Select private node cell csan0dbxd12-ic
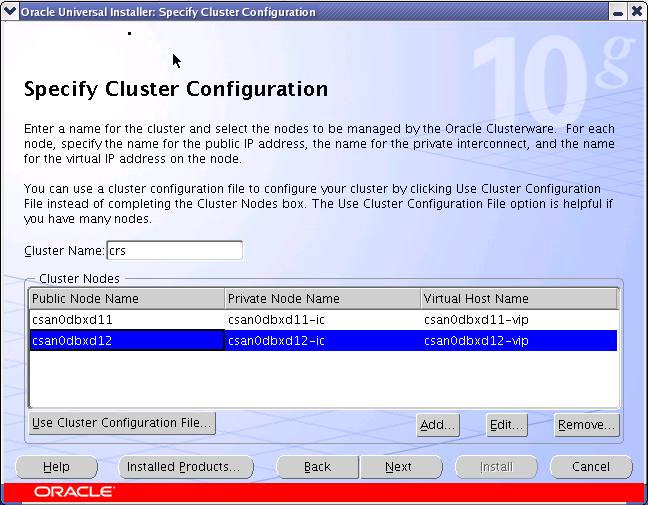 (323, 341)
